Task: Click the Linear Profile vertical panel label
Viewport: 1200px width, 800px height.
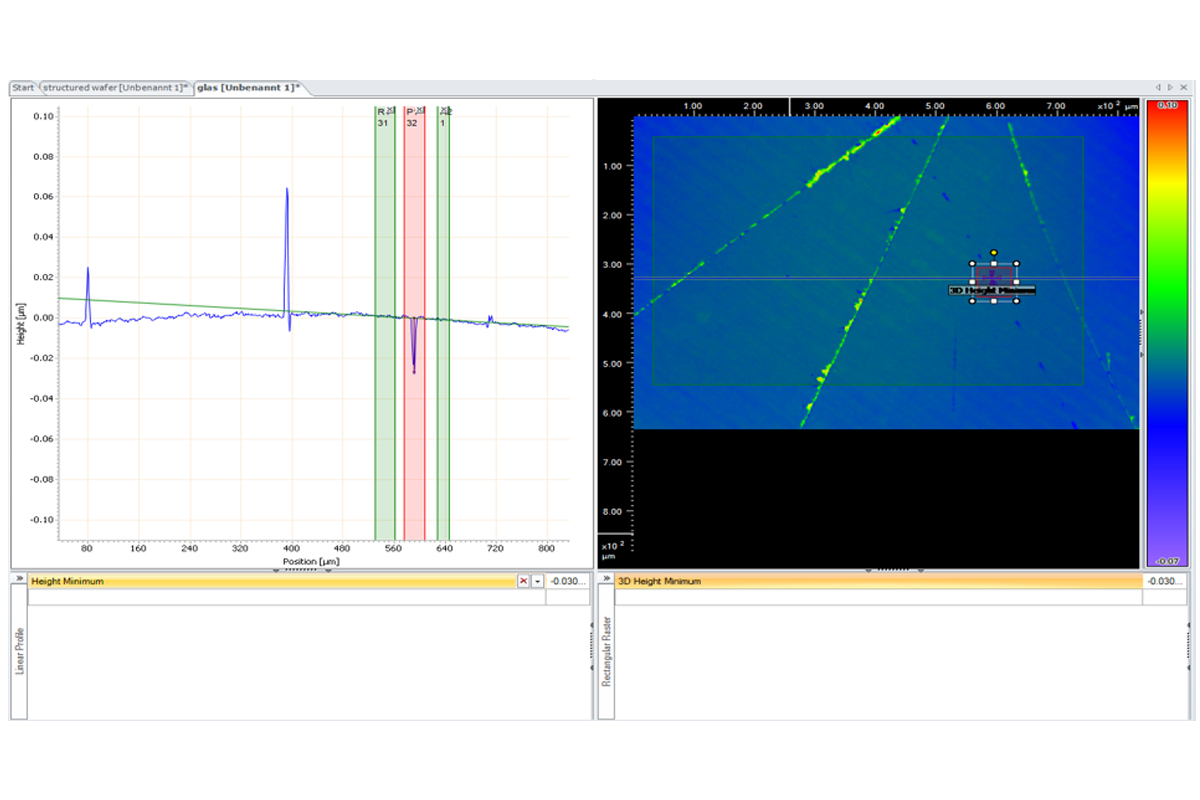Action: click(x=19, y=650)
